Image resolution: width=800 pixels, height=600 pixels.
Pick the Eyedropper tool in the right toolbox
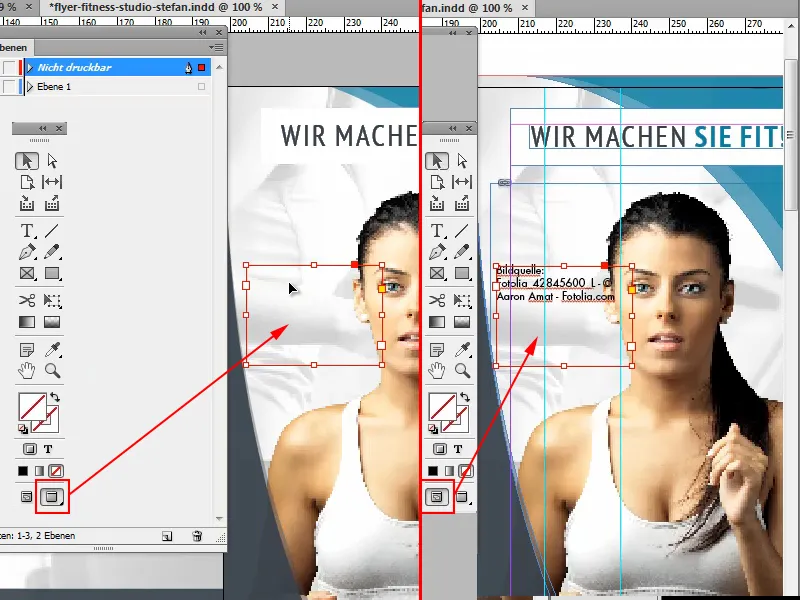463,349
